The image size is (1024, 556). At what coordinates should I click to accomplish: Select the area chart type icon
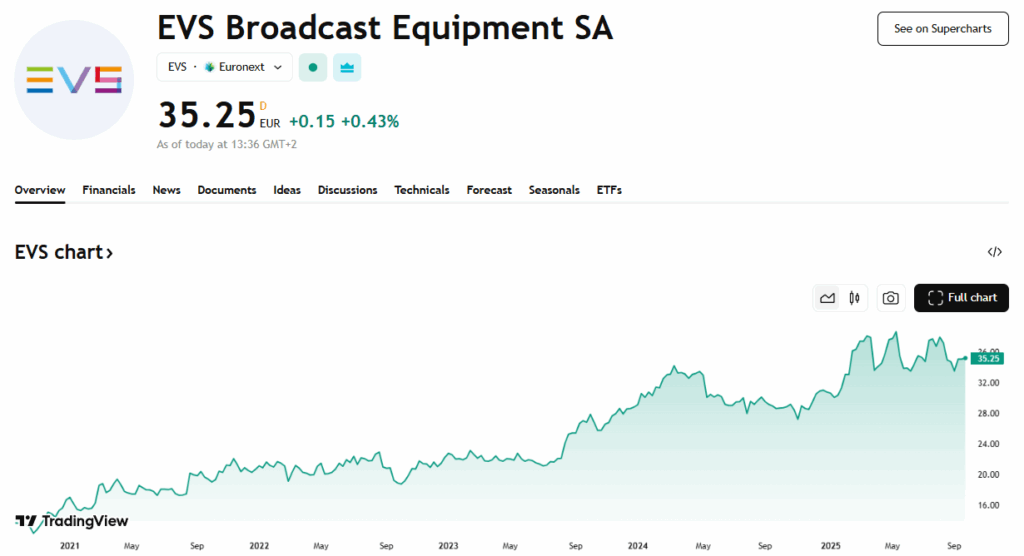[x=827, y=298]
